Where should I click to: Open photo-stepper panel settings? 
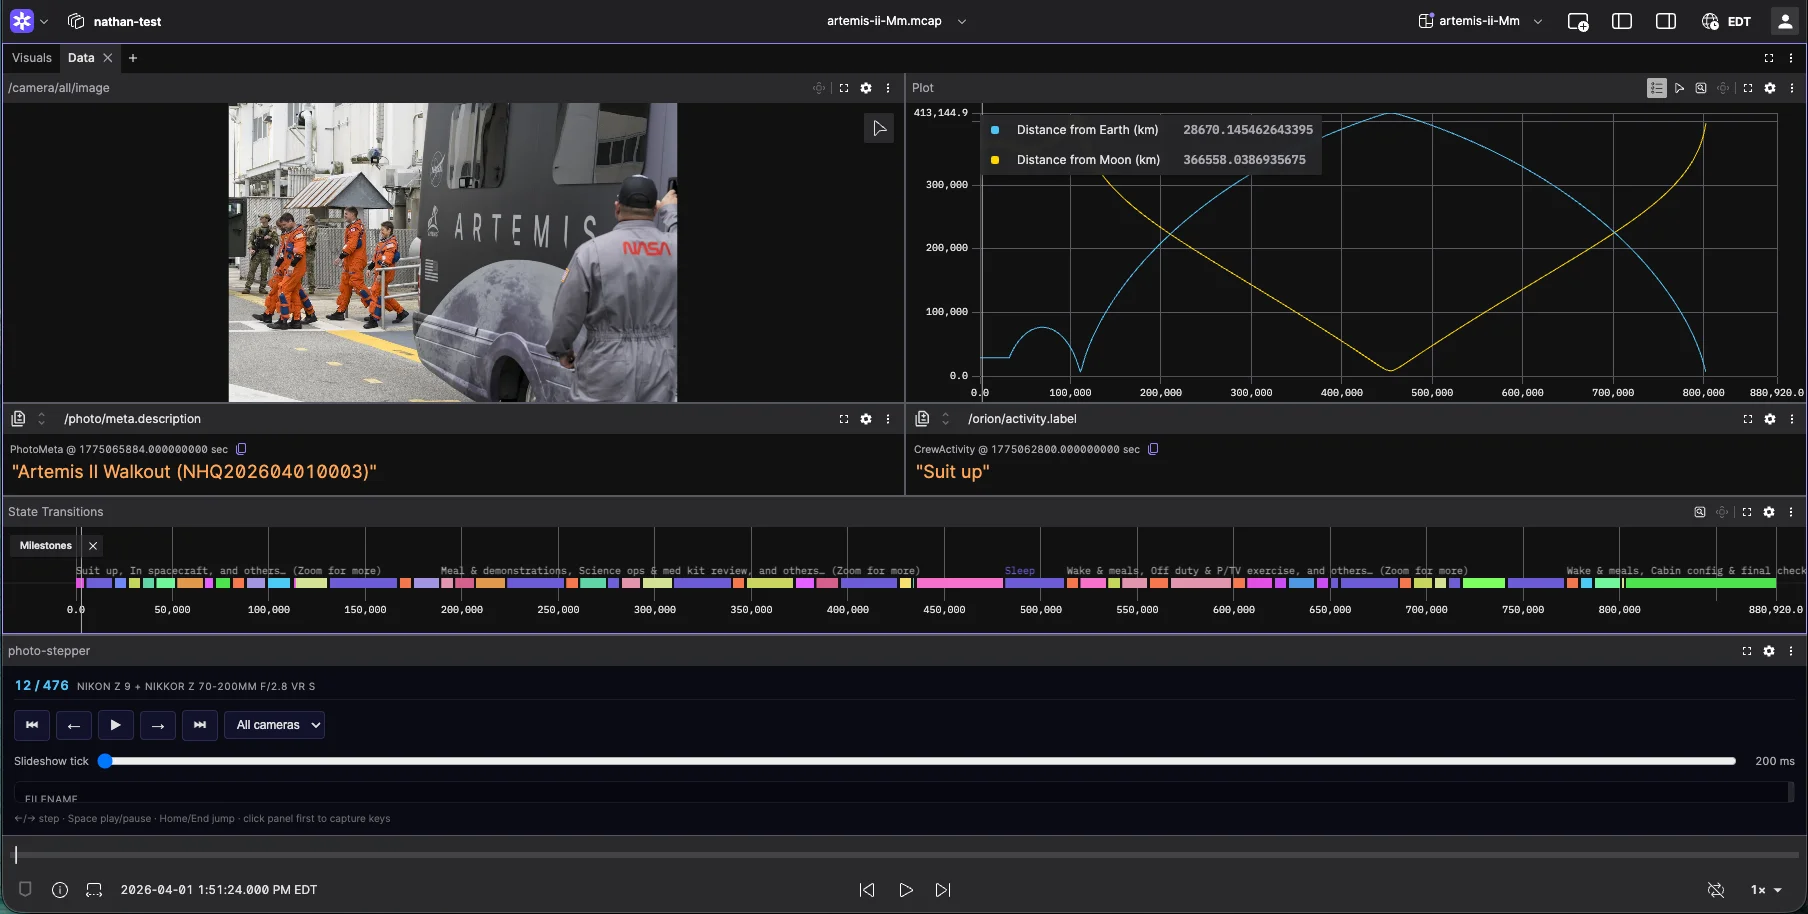[1769, 651]
